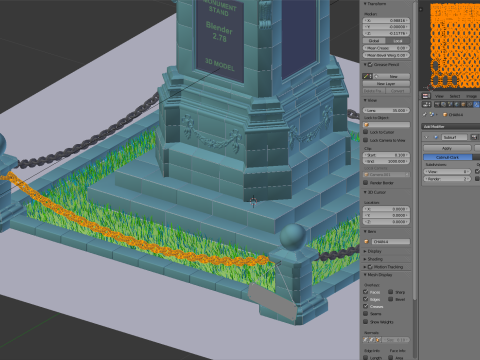Show vertex normals icon under Normals
Viewport: 480px width, 360px height.
point(366,340)
